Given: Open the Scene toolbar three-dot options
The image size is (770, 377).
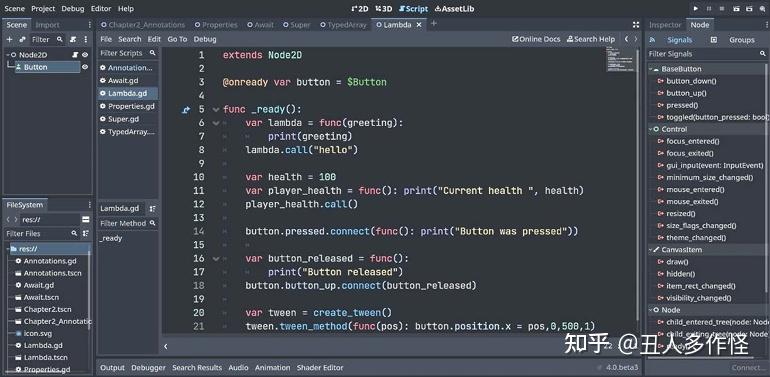Looking at the screenshot, I should coord(86,39).
